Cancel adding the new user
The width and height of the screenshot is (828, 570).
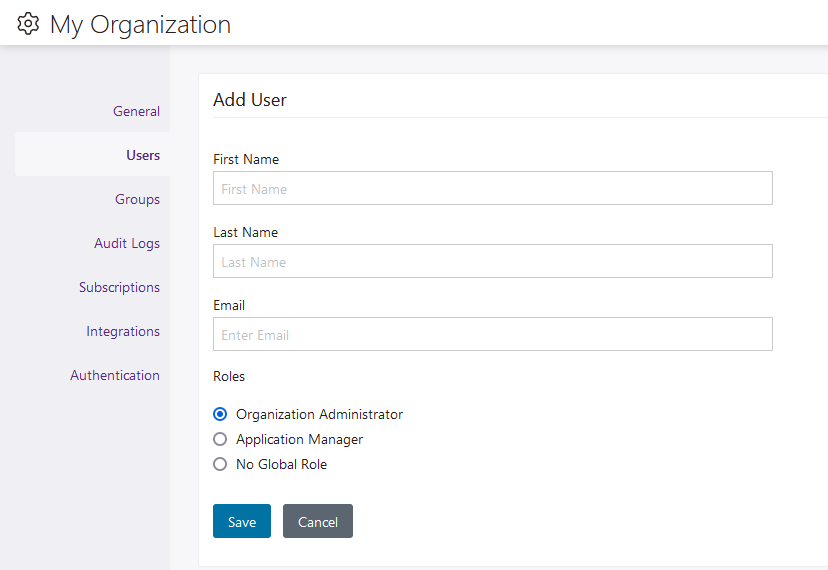(x=317, y=521)
